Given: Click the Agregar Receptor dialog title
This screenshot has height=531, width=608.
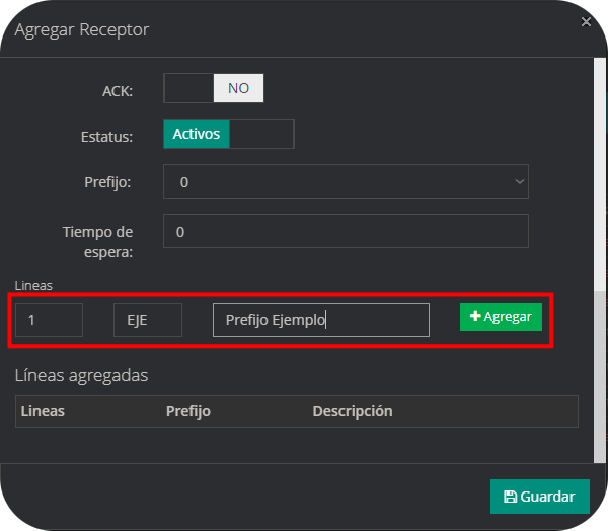Looking at the screenshot, I should (81, 29).
